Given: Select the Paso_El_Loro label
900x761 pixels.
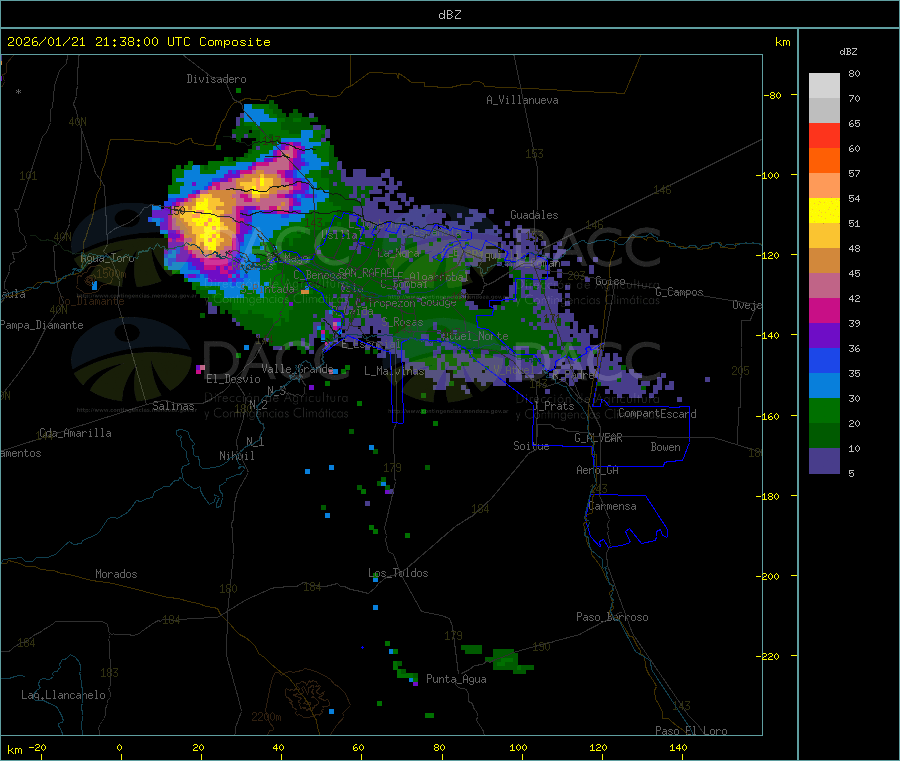Looking at the screenshot, I should 691,731.
